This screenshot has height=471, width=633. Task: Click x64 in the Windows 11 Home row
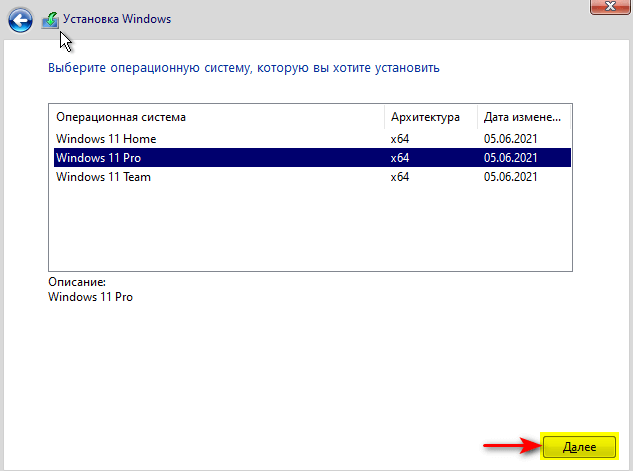click(x=400, y=139)
